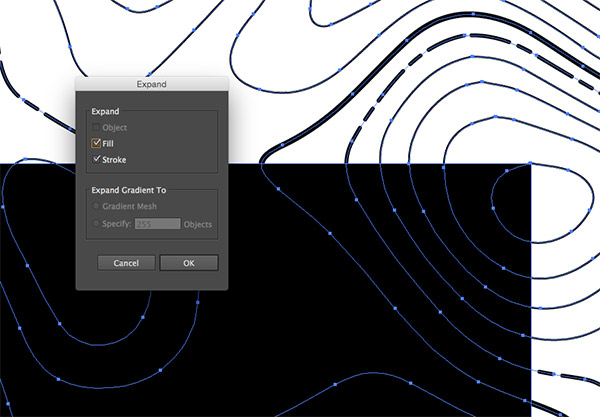600x417 pixels.
Task: Toggle the Stroke checkbox off
Action: pos(97,159)
